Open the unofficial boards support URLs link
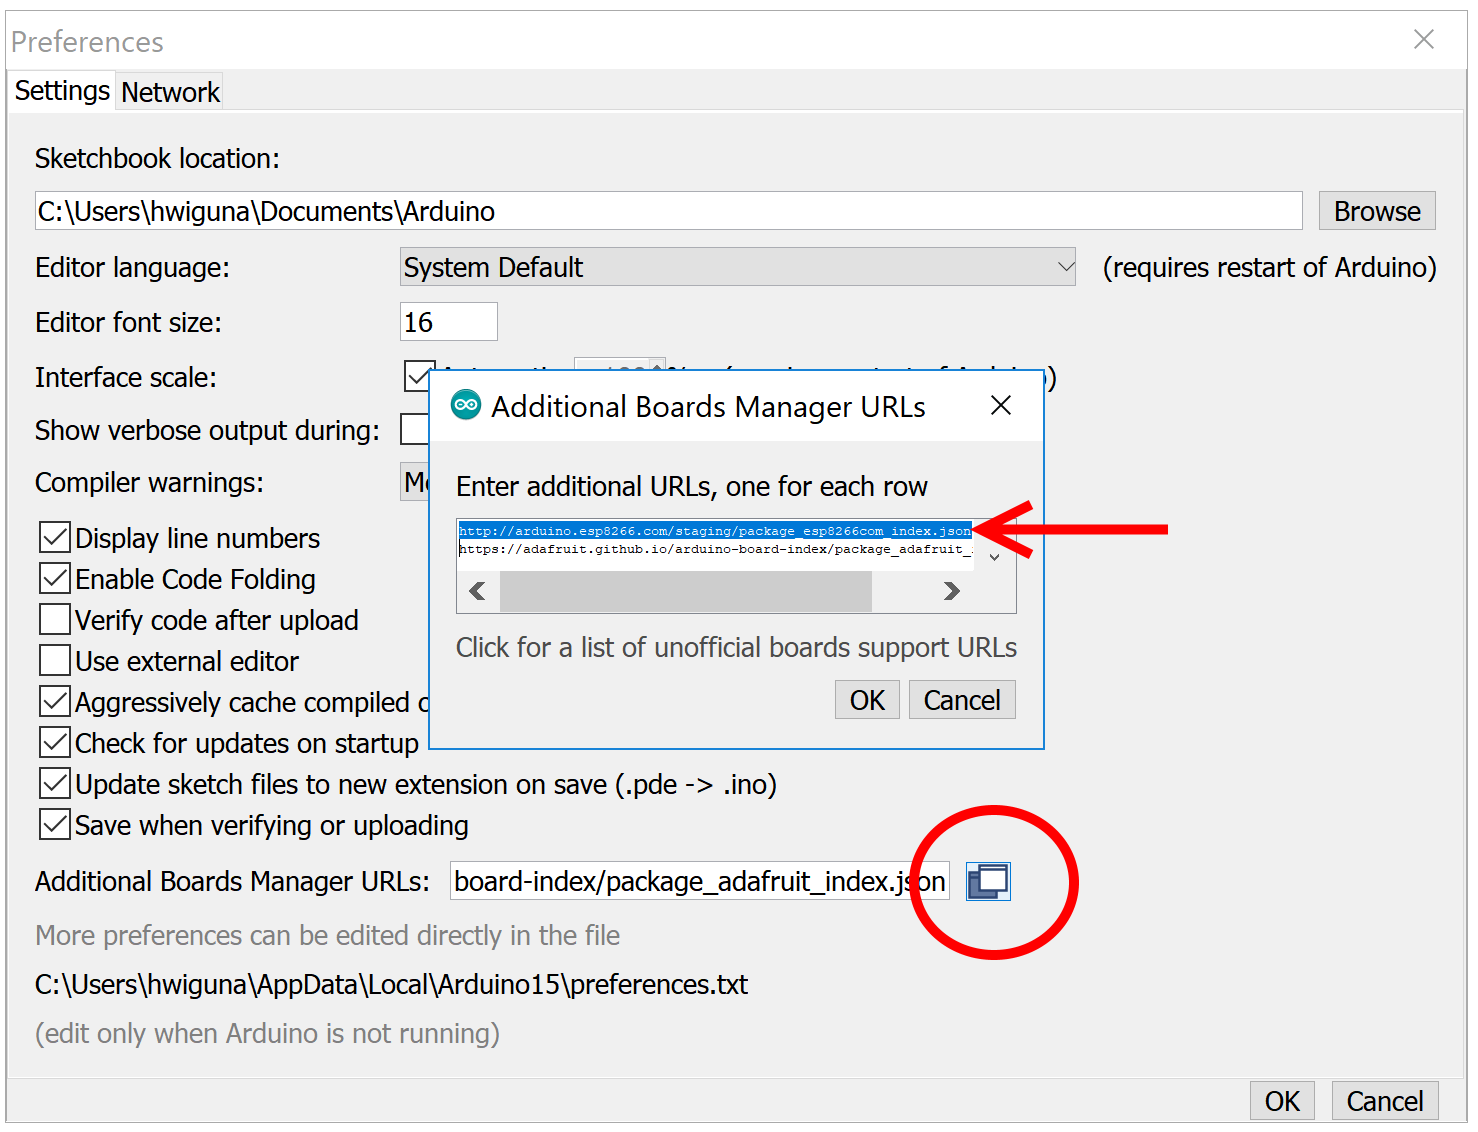The height and width of the screenshot is (1132, 1478). click(x=736, y=648)
